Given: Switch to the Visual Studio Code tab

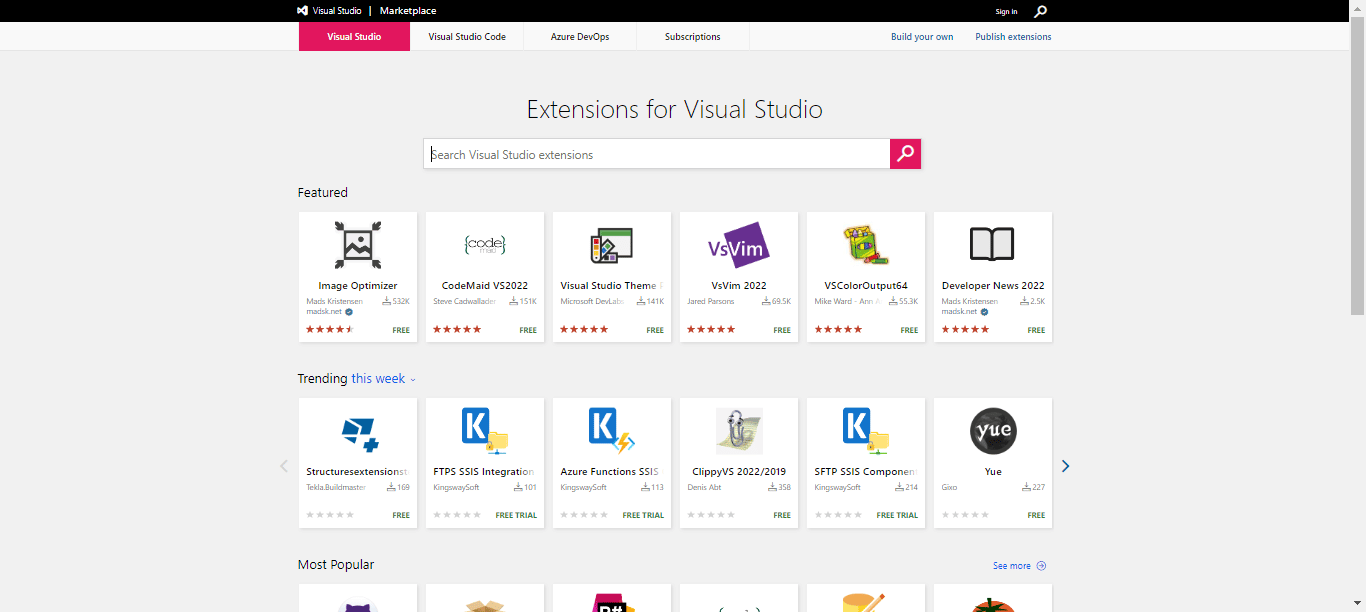Looking at the screenshot, I should point(467,37).
